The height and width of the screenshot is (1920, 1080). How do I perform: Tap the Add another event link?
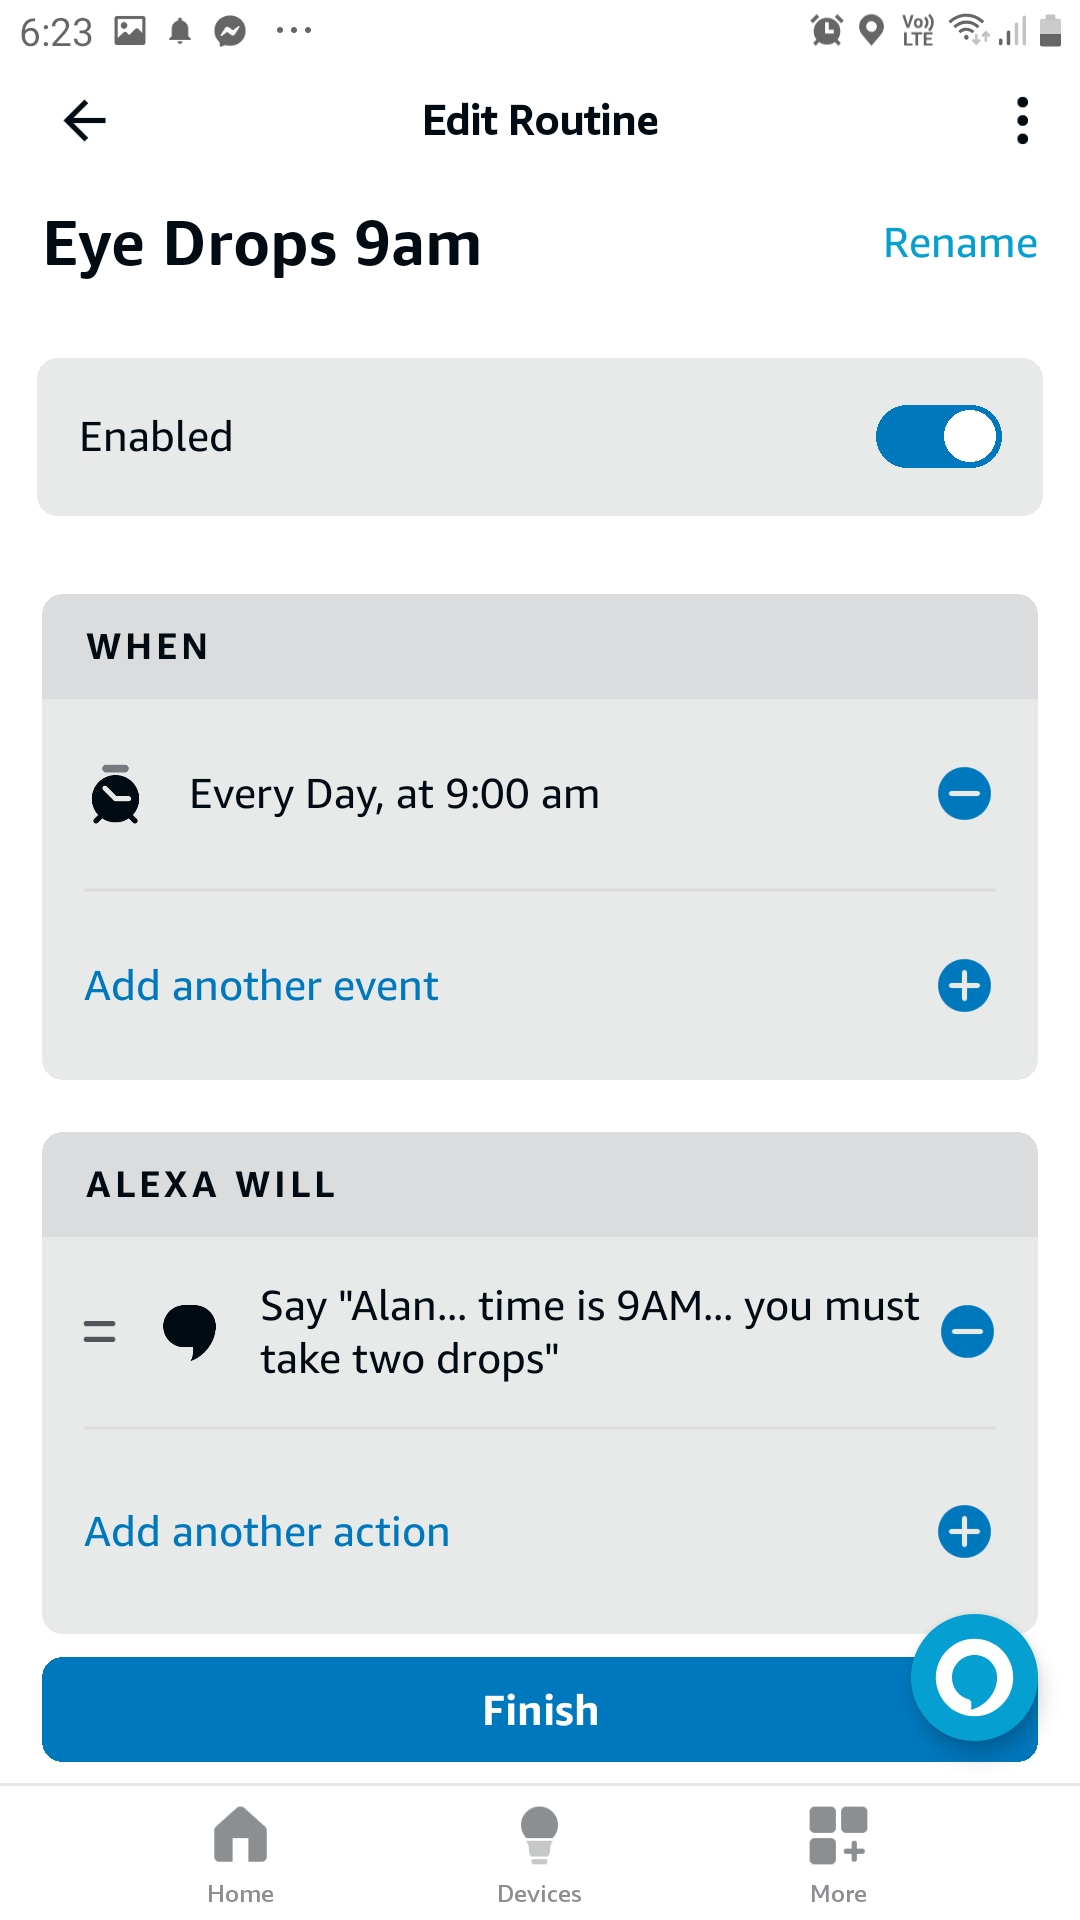(262, 986)
